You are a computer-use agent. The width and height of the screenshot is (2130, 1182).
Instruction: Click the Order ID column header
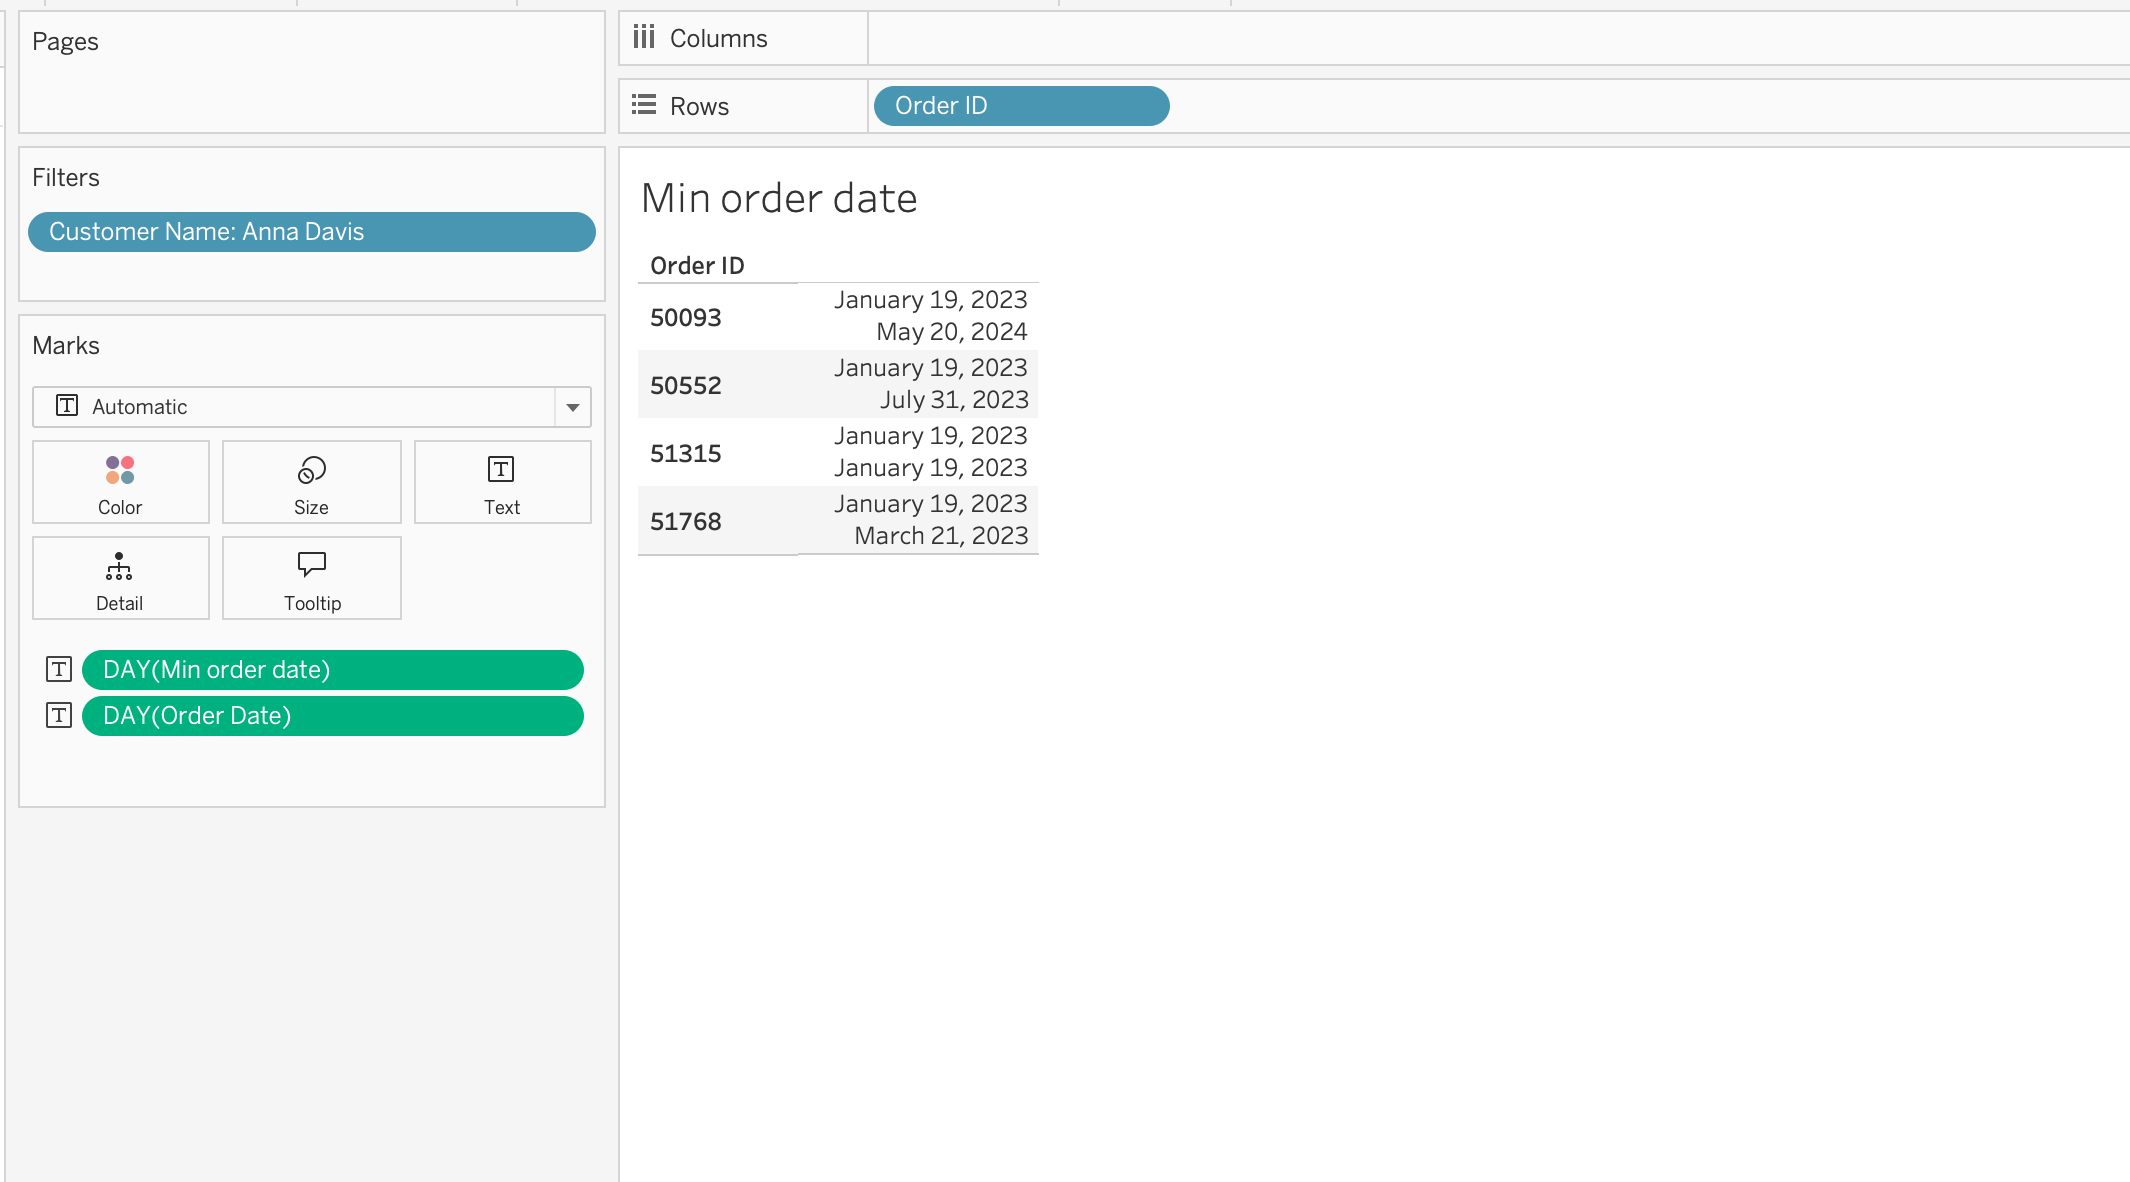pyautogui.click(x=697, y=266)
